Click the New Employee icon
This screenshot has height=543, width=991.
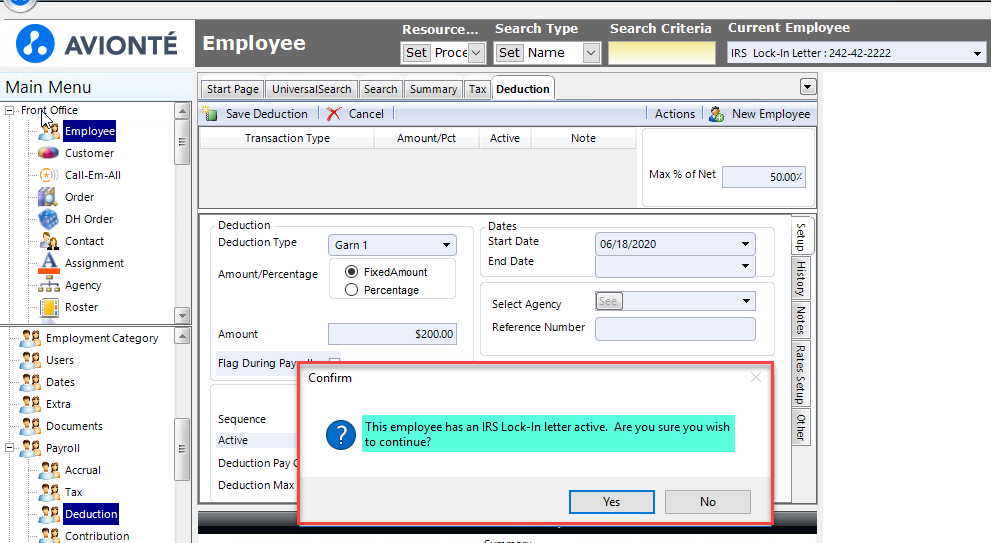coord(717,114)
